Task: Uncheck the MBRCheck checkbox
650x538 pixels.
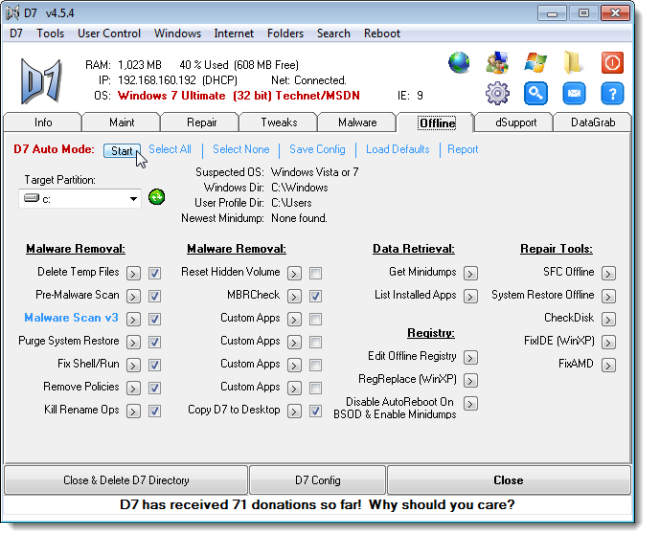Action: [x=315, y=296]
